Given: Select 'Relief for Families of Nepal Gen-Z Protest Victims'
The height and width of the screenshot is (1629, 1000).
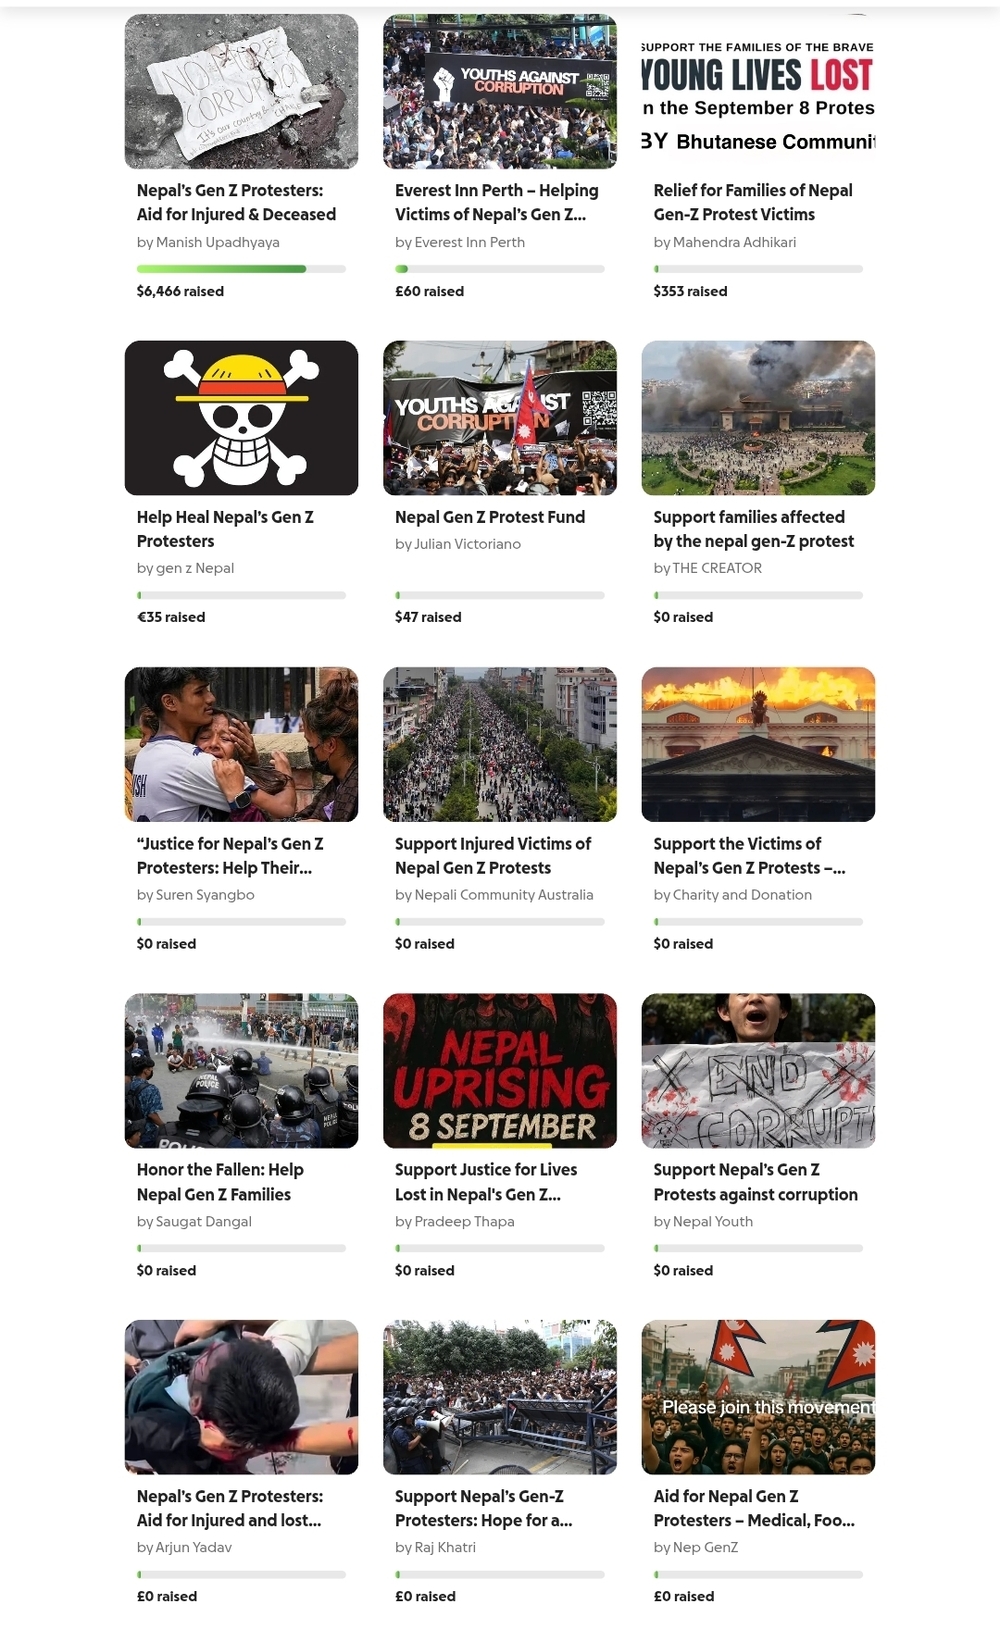Looking at the screenshot, I should pos(753,202).
